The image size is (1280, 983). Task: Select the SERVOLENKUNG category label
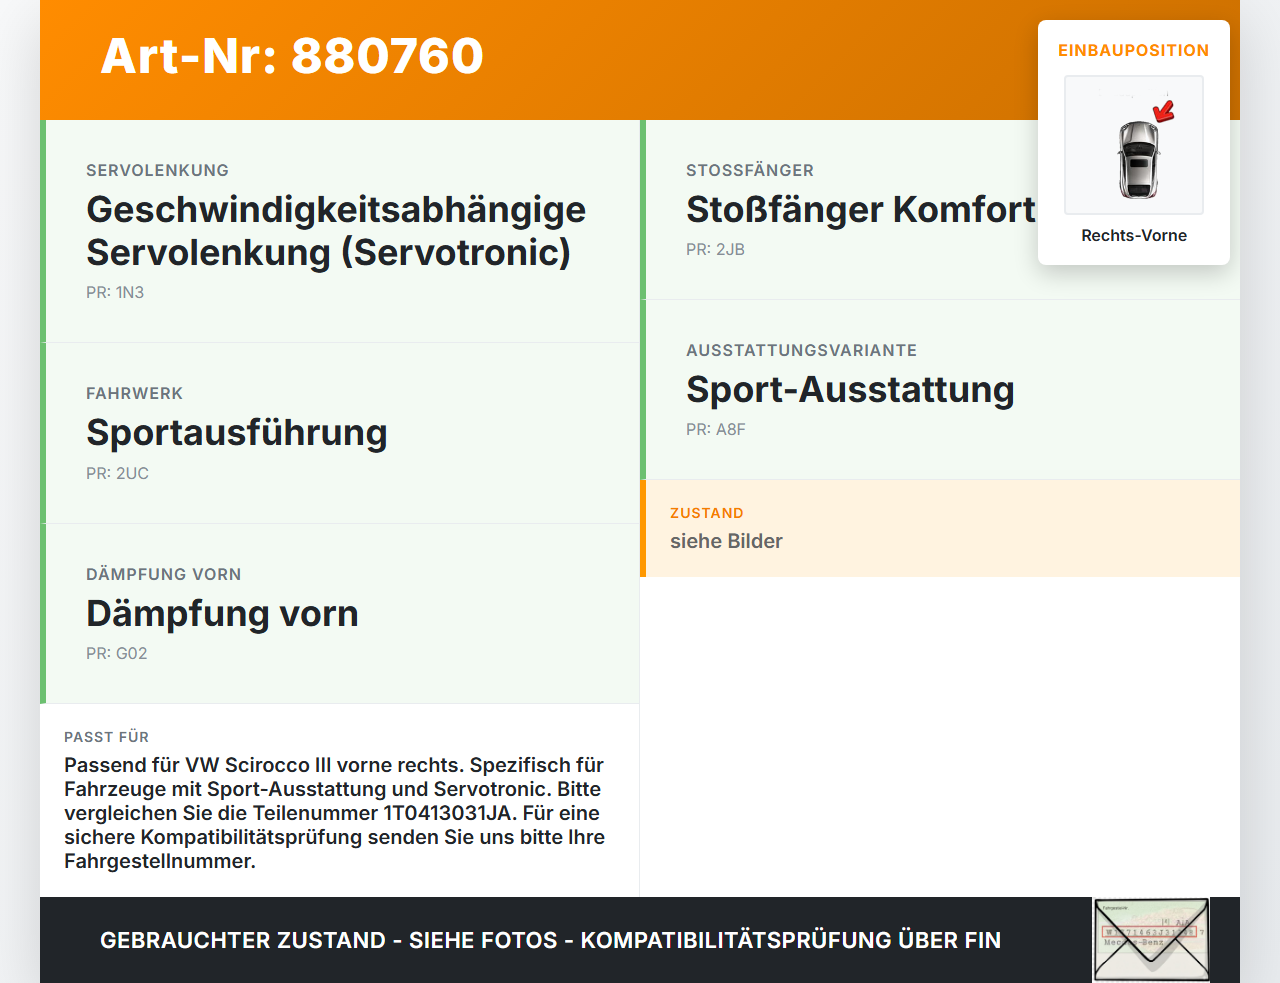[x=157, y=171]
